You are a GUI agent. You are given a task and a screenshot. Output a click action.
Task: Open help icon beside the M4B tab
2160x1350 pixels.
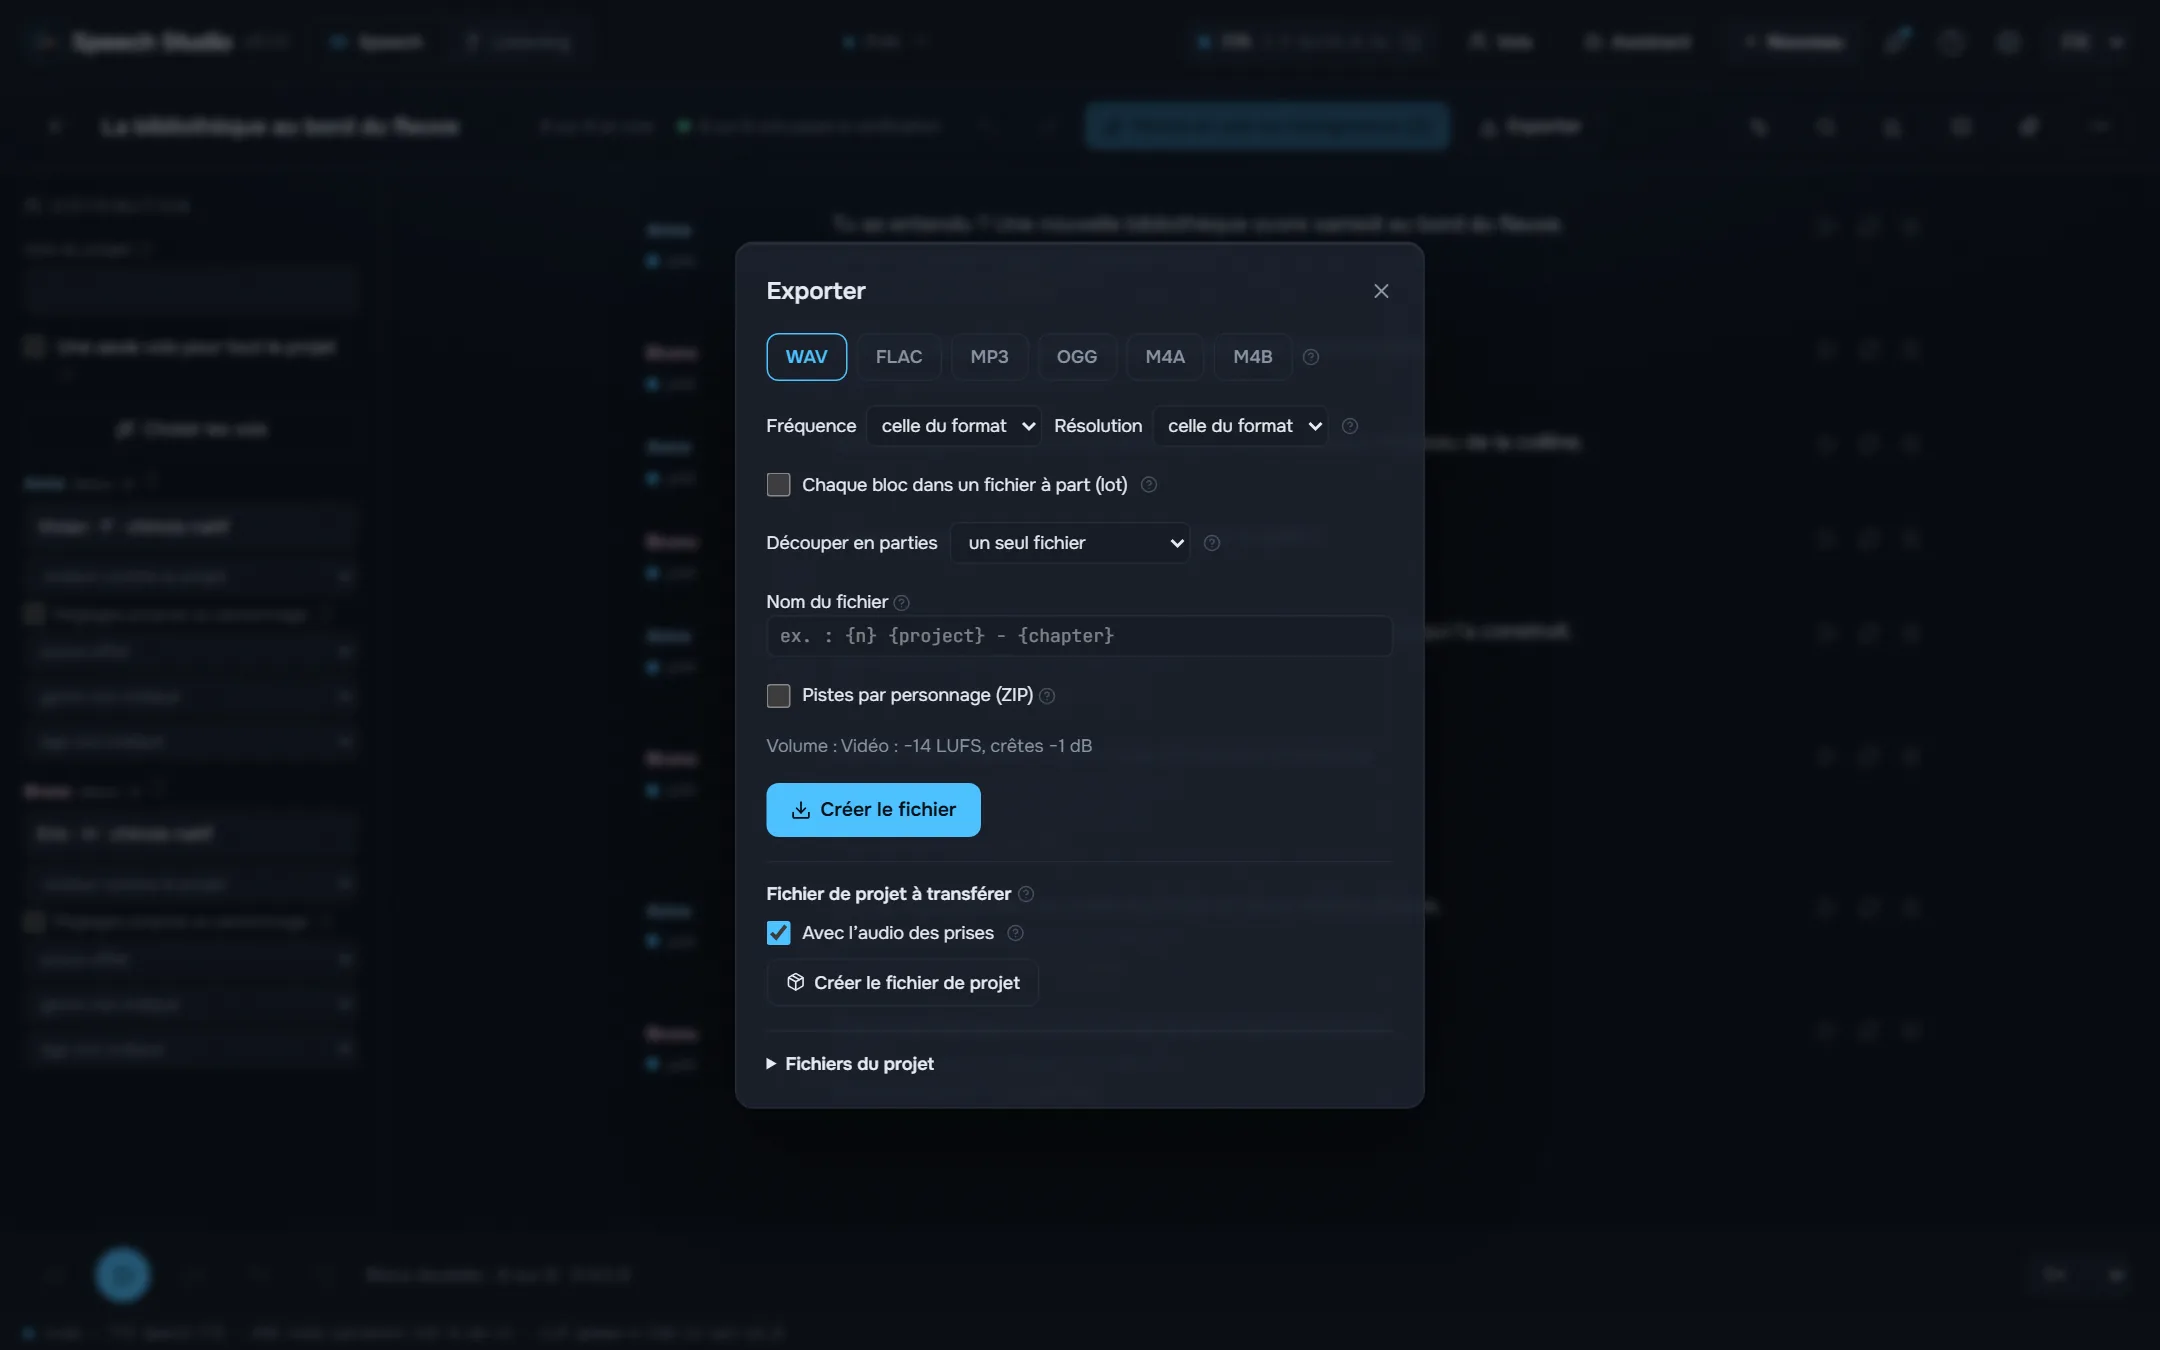[x=1310, y=357]
